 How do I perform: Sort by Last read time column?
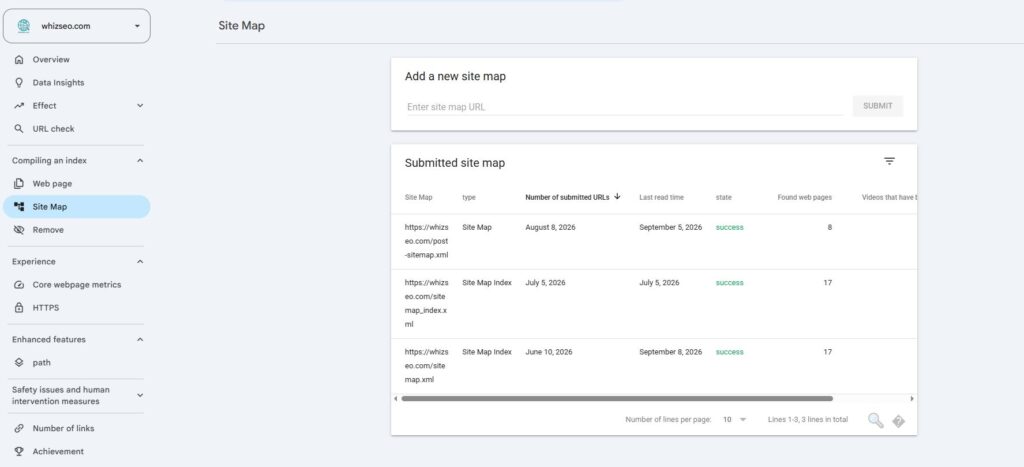point(662,197)
